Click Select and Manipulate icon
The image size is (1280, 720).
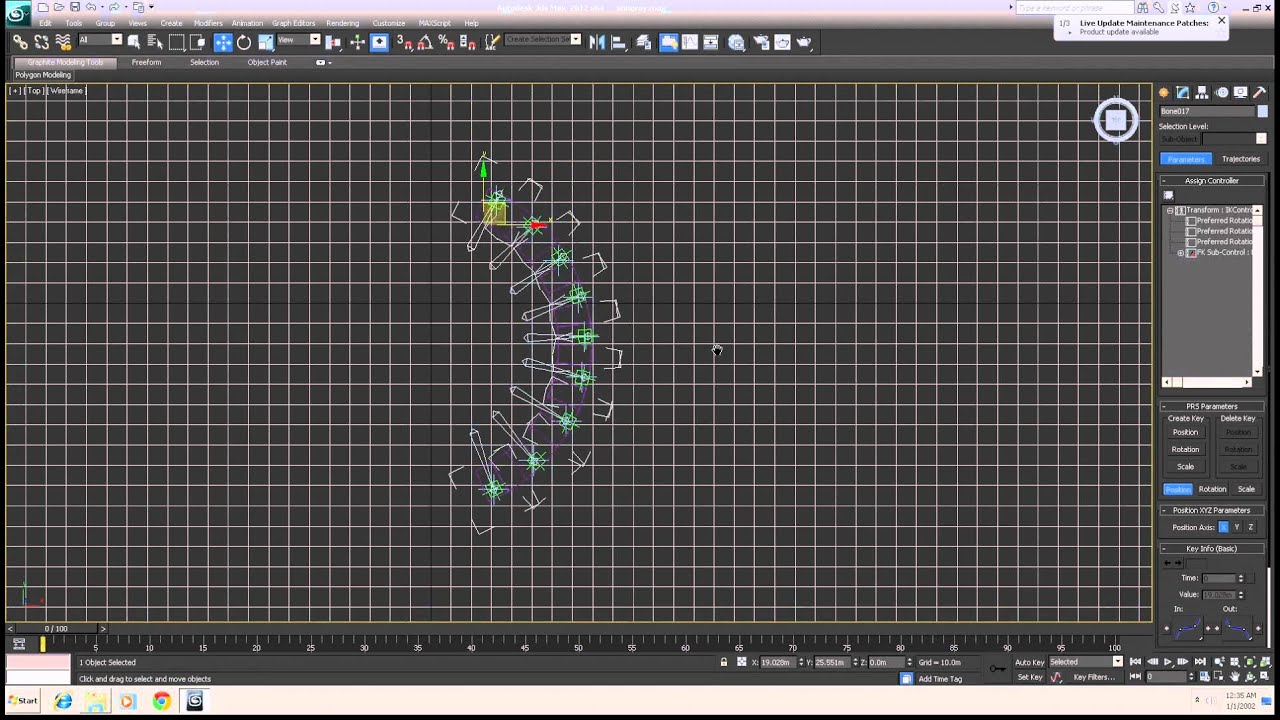click(357, 42)
